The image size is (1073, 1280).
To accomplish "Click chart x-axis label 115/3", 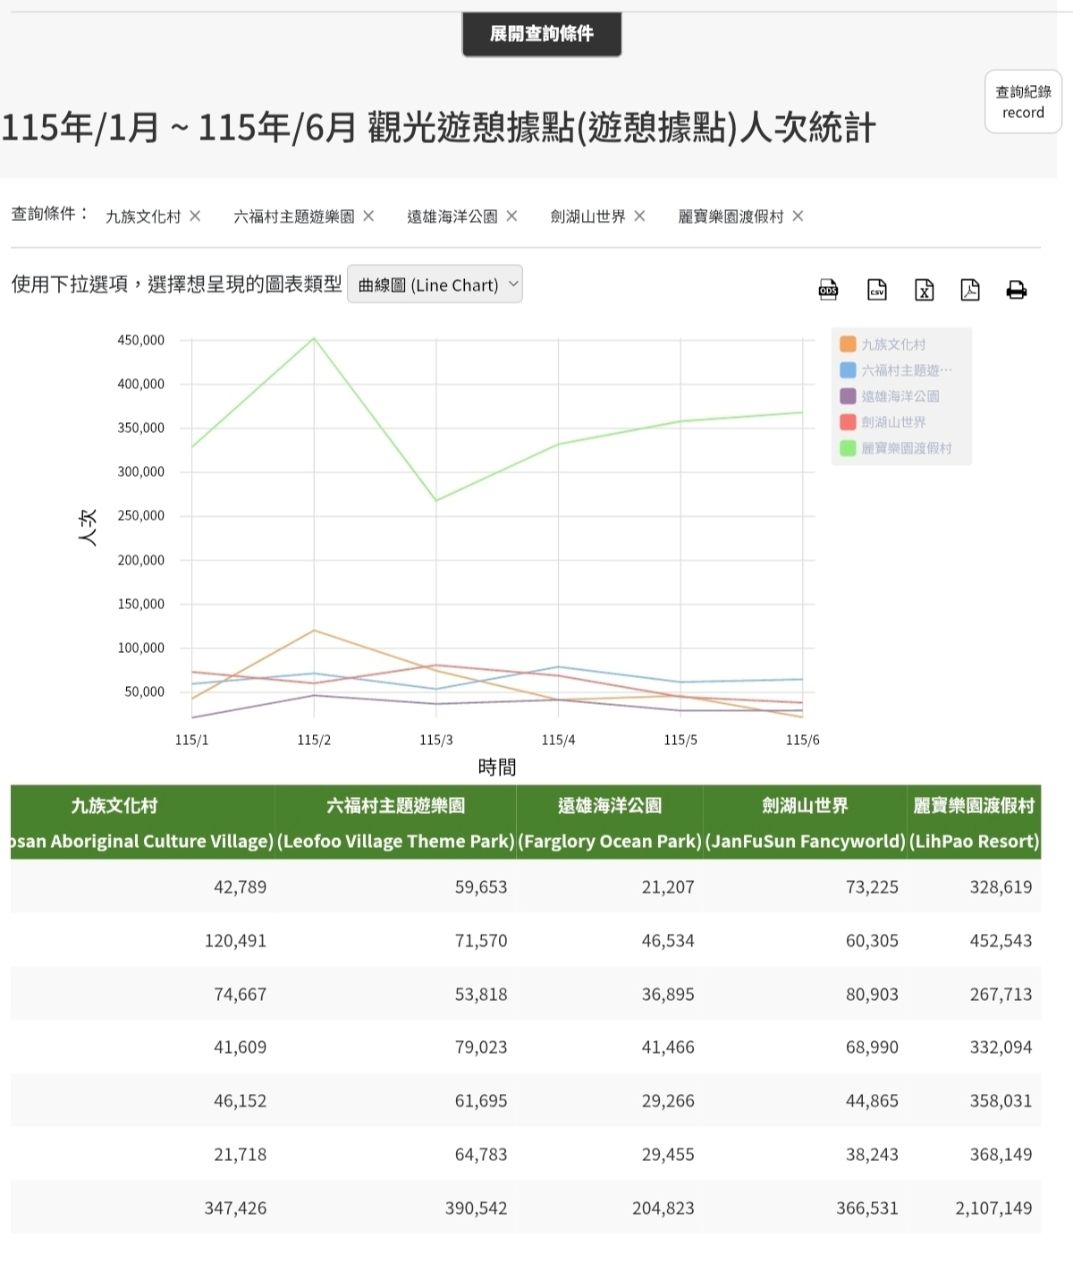I will pyautogui.click(x=436, y=740).
